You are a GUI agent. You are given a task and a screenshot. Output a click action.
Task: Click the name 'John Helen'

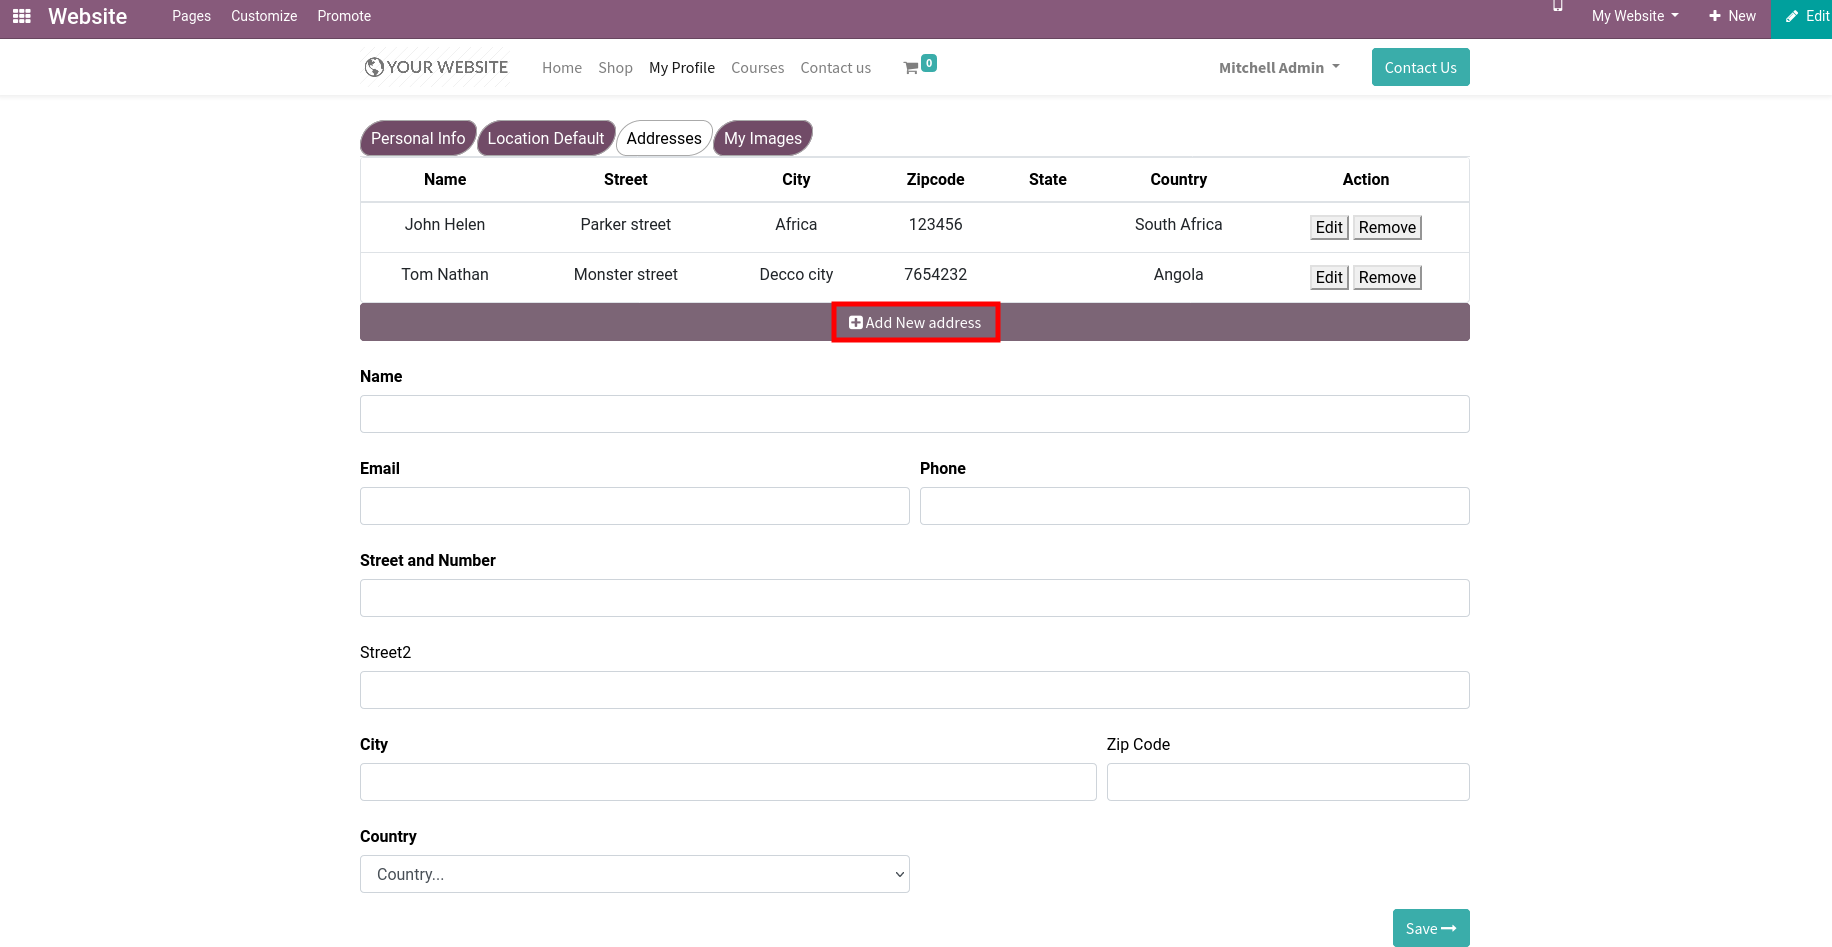[445, 225]
